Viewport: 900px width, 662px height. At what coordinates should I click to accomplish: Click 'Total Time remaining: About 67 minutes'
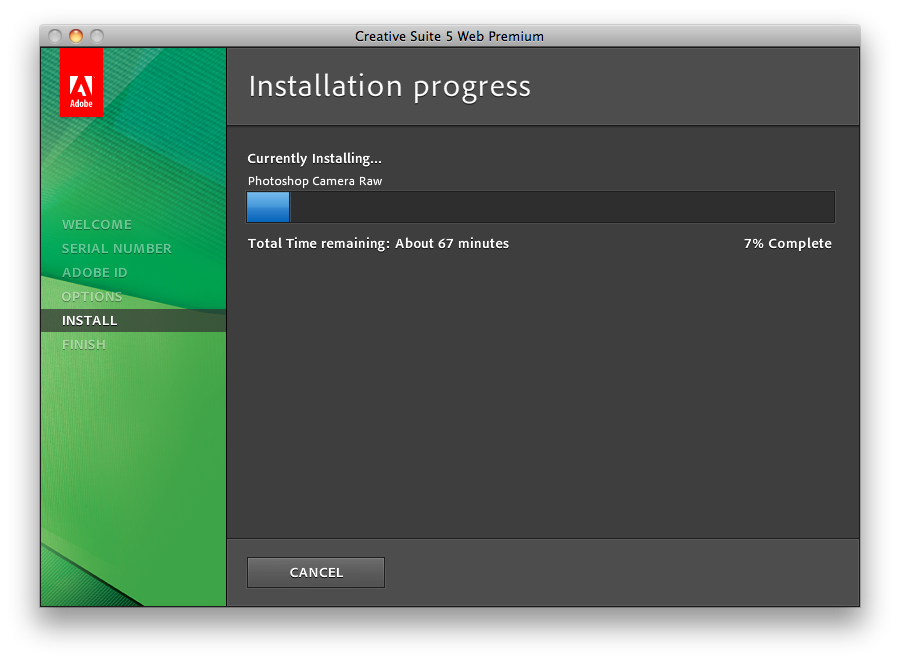pyautogui.click(x=378, y=243)
